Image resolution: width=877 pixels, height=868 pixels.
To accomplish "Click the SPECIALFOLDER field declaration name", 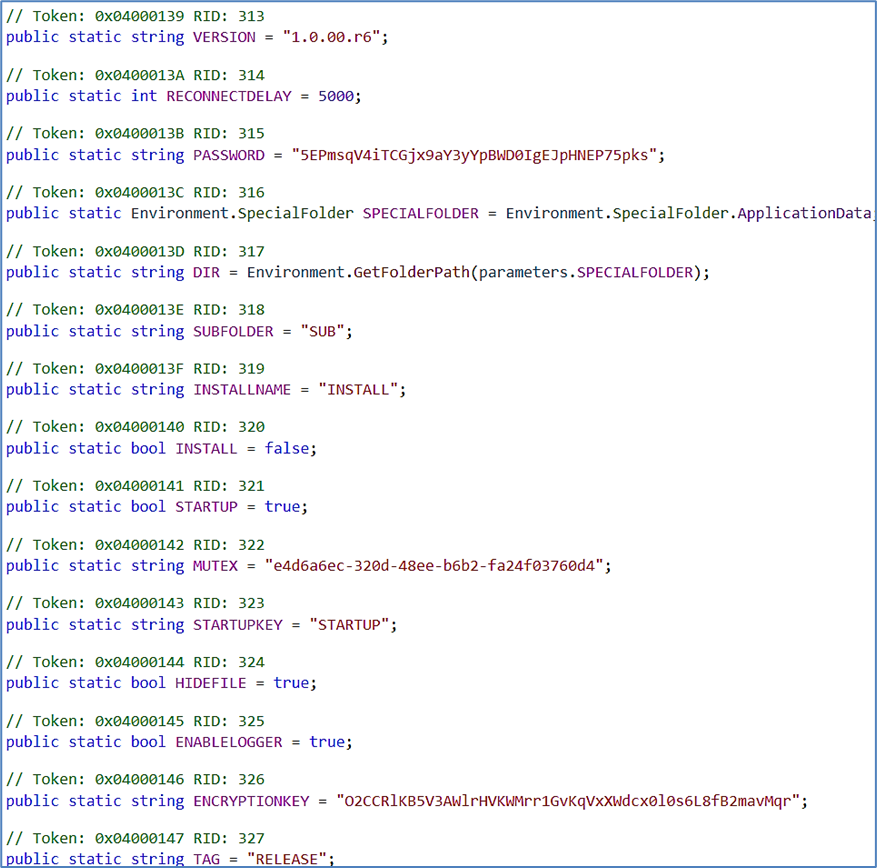I will click(x=421, y=213).
